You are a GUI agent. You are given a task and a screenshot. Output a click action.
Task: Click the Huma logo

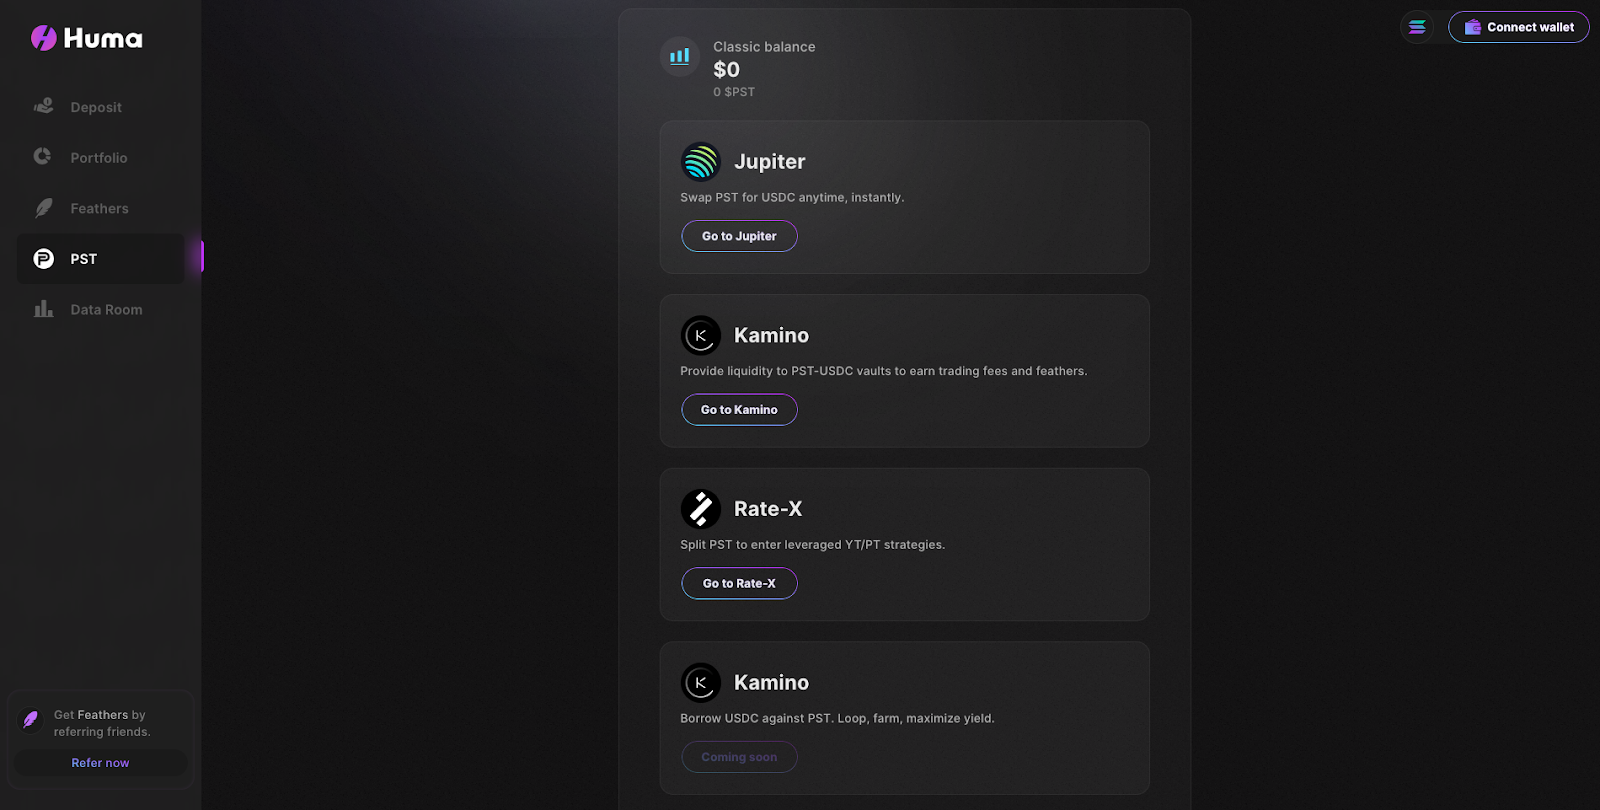pyautogui.click(x=87, y=38)
